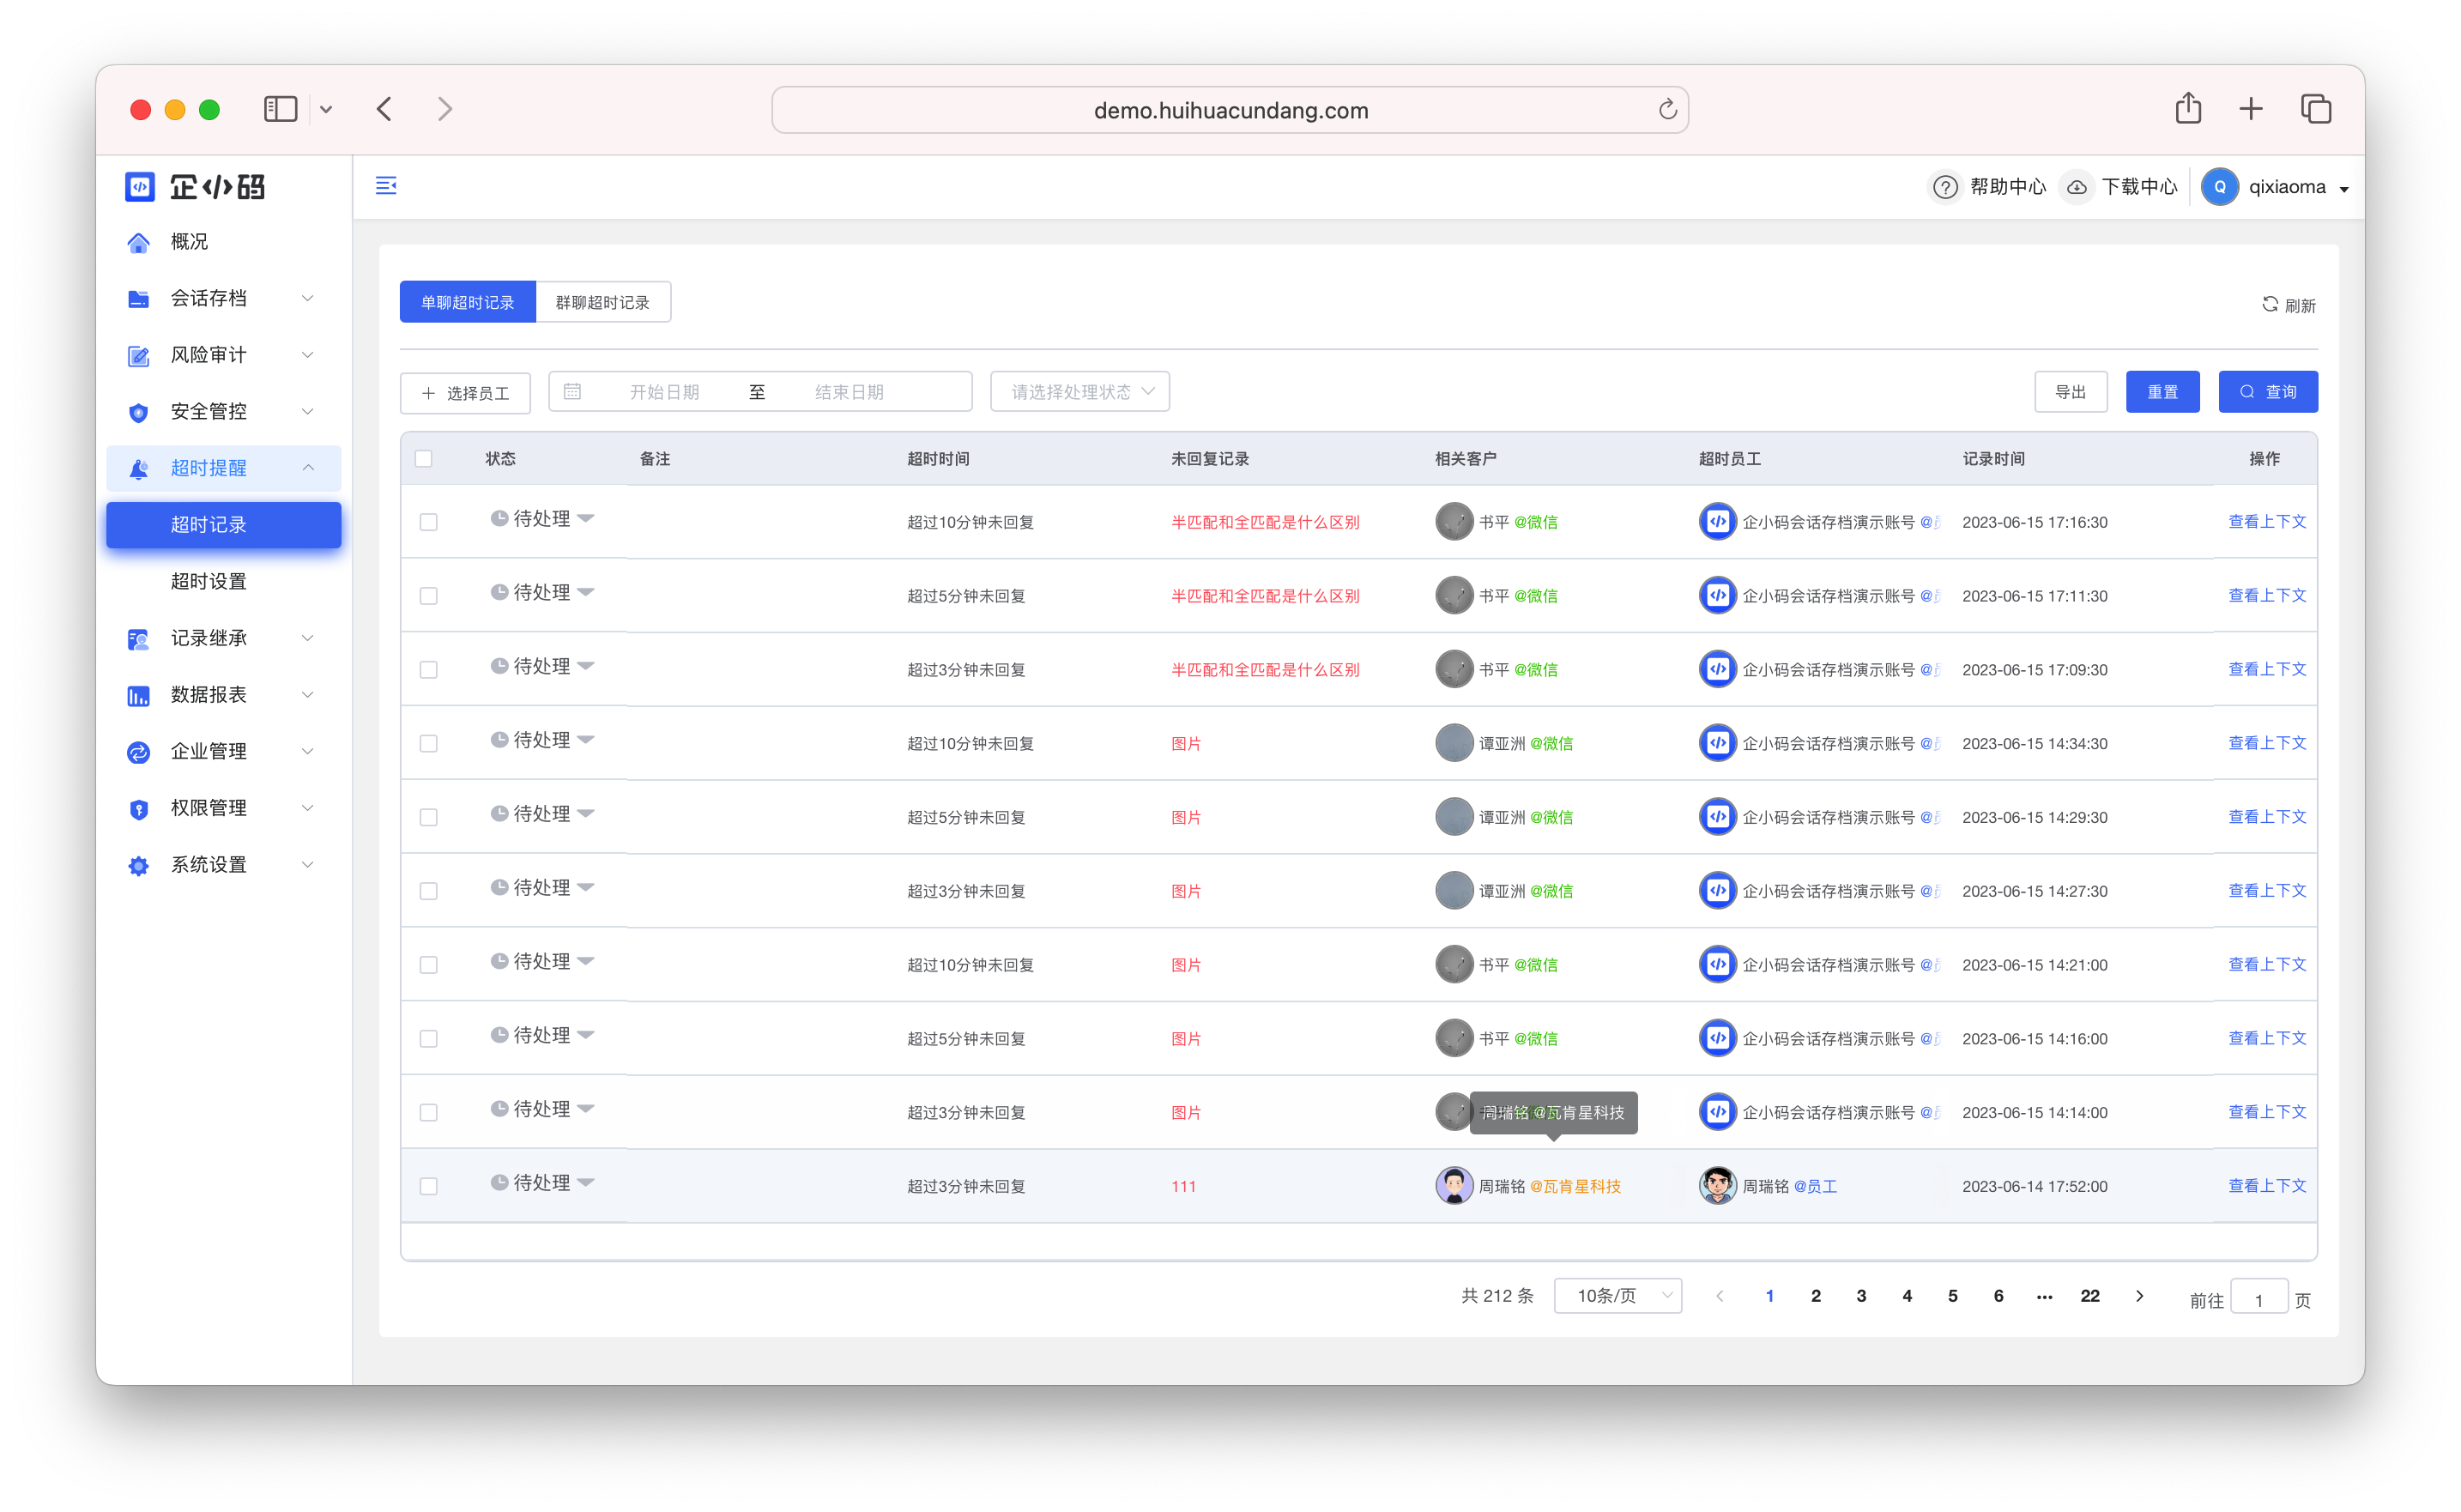
Task: Open 系统设置 menu item
Action: [224, 865]
